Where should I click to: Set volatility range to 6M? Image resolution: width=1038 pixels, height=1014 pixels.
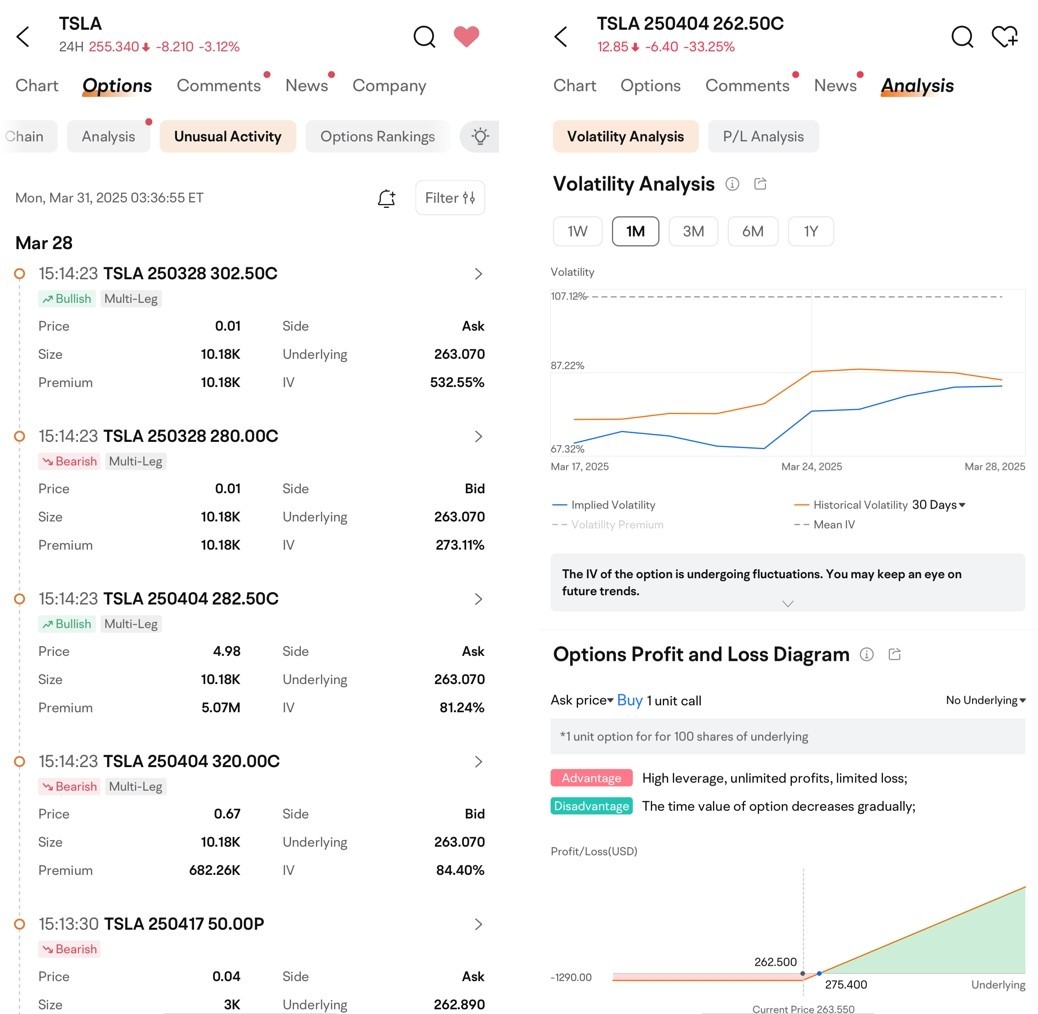click(x=753, y=232)
